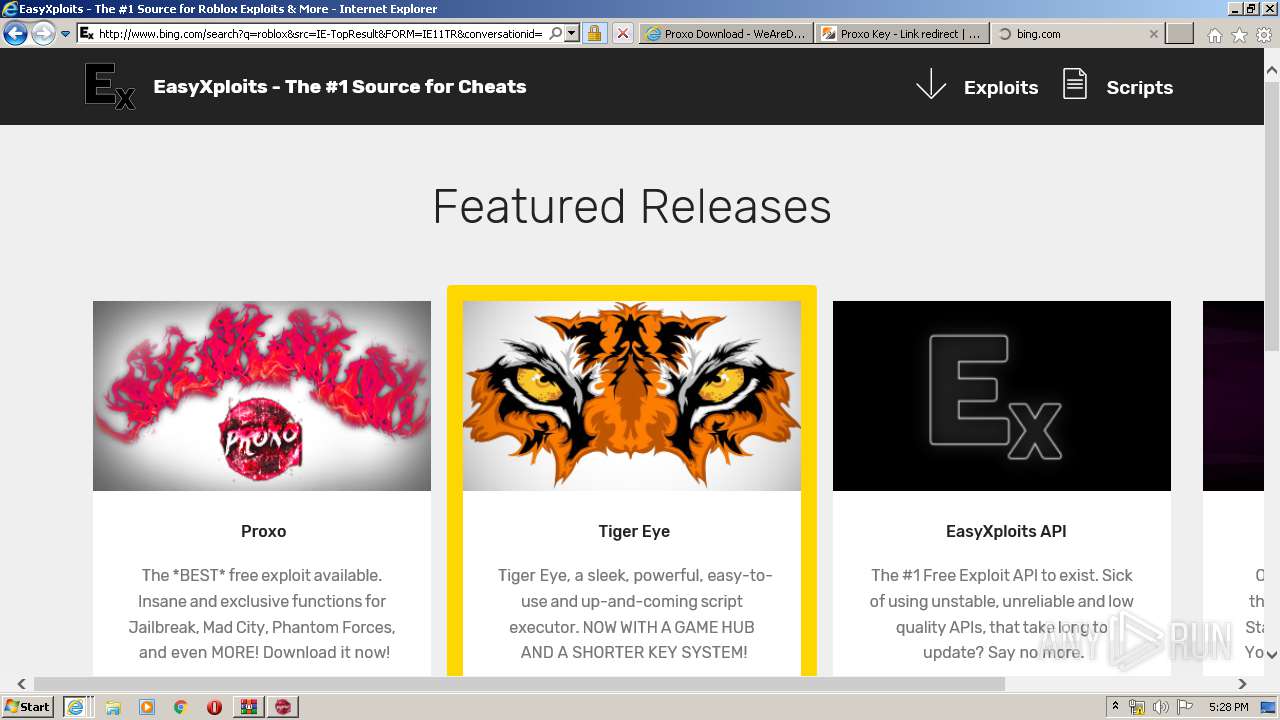Click the security lock icon
The height and width of the screenshot is (720, 1280).
594,33
